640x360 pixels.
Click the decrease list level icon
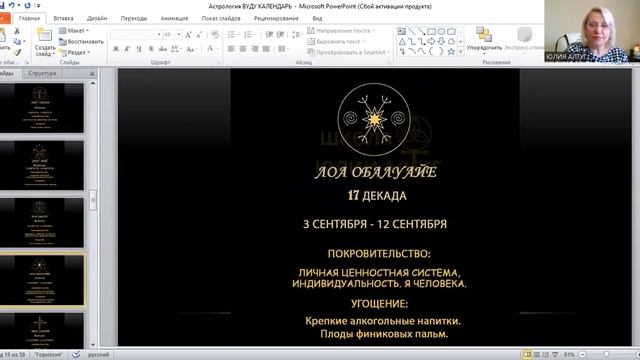pyautogui.click(x=269, y=35)
